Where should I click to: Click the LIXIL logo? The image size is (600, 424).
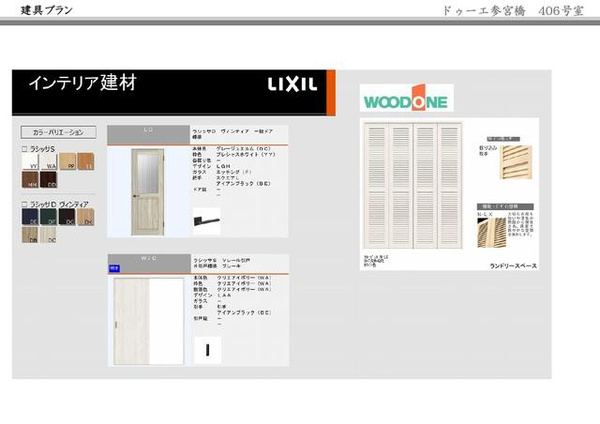point(292,85)
